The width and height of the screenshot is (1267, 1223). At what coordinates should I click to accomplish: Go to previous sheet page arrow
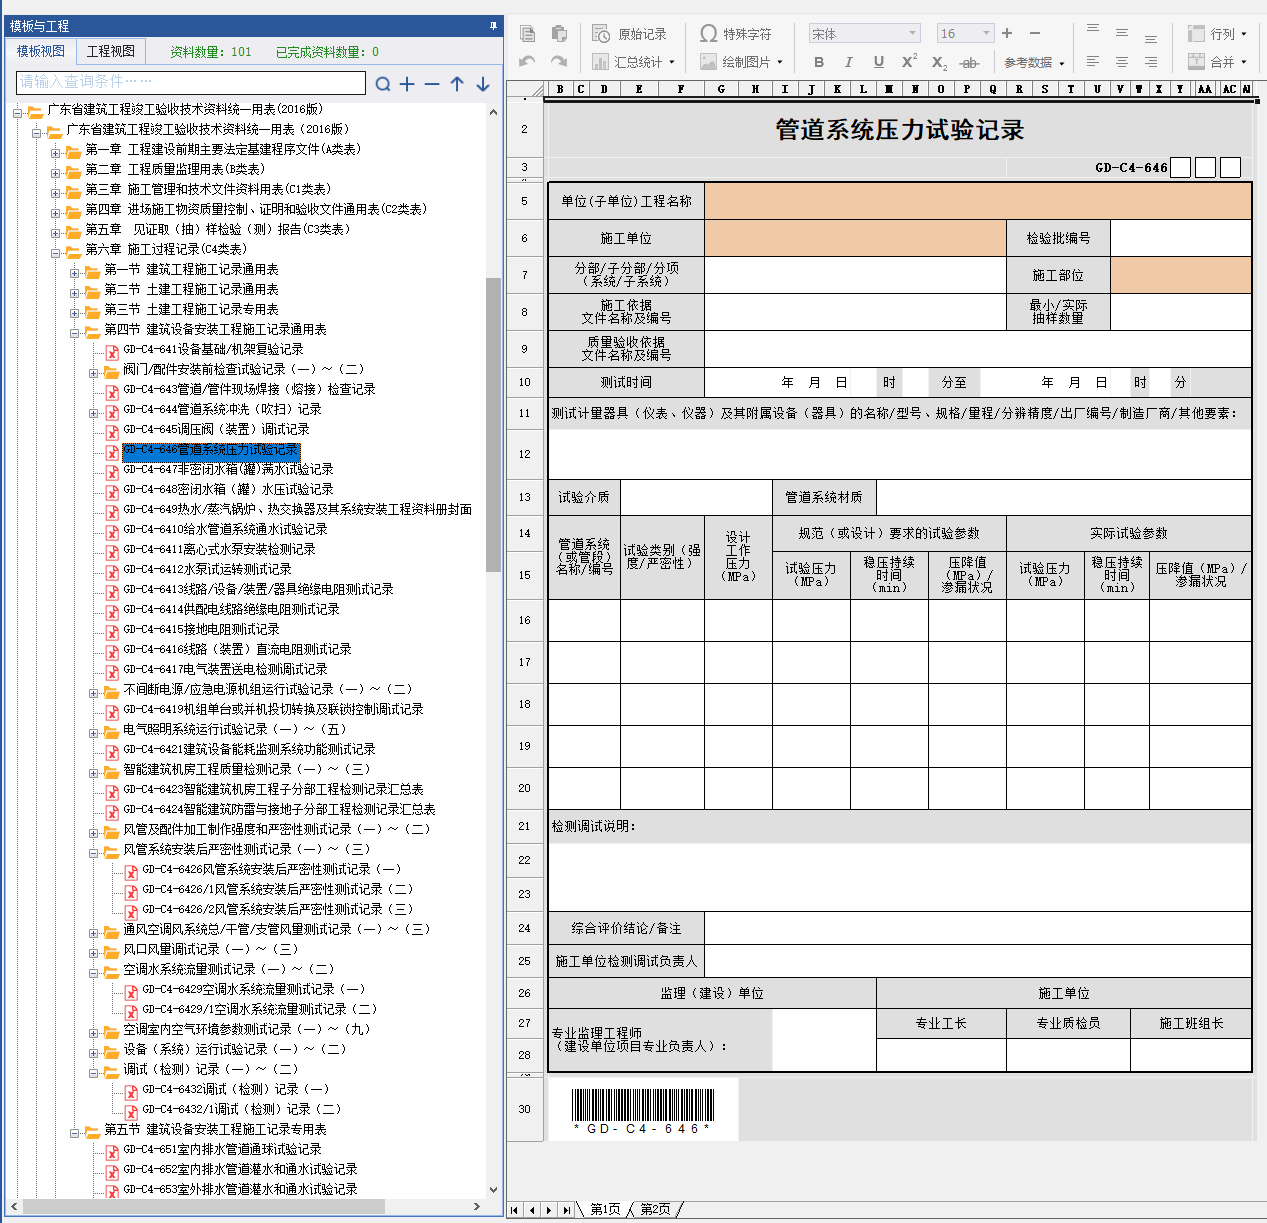(x=532, y=1210)
